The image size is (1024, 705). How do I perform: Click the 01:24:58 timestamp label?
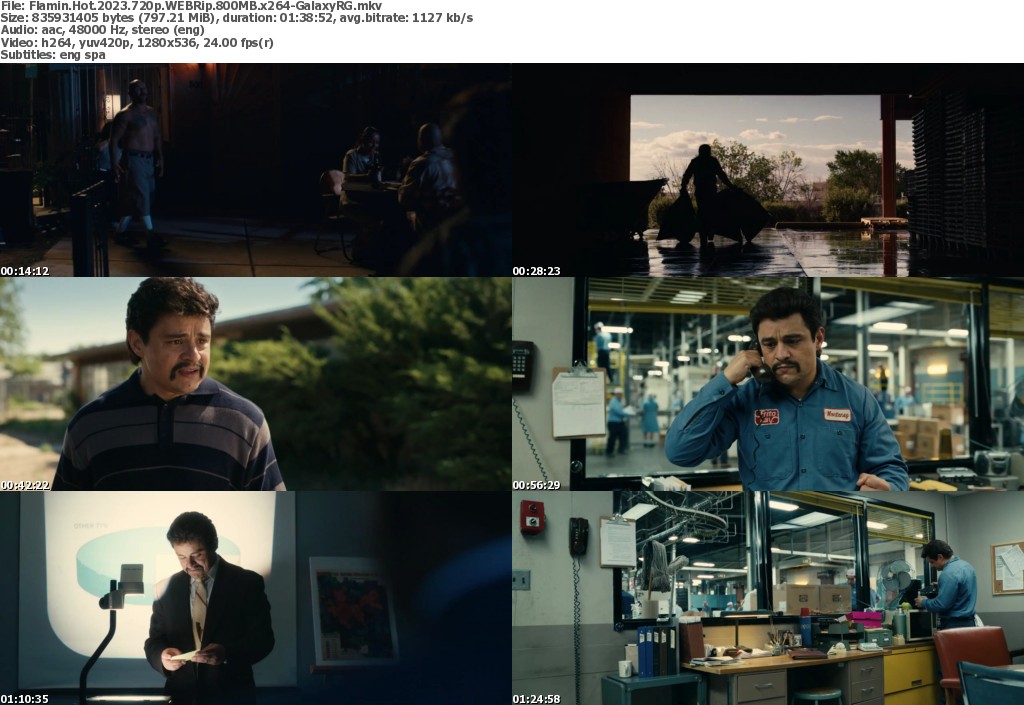coord(536,699)
